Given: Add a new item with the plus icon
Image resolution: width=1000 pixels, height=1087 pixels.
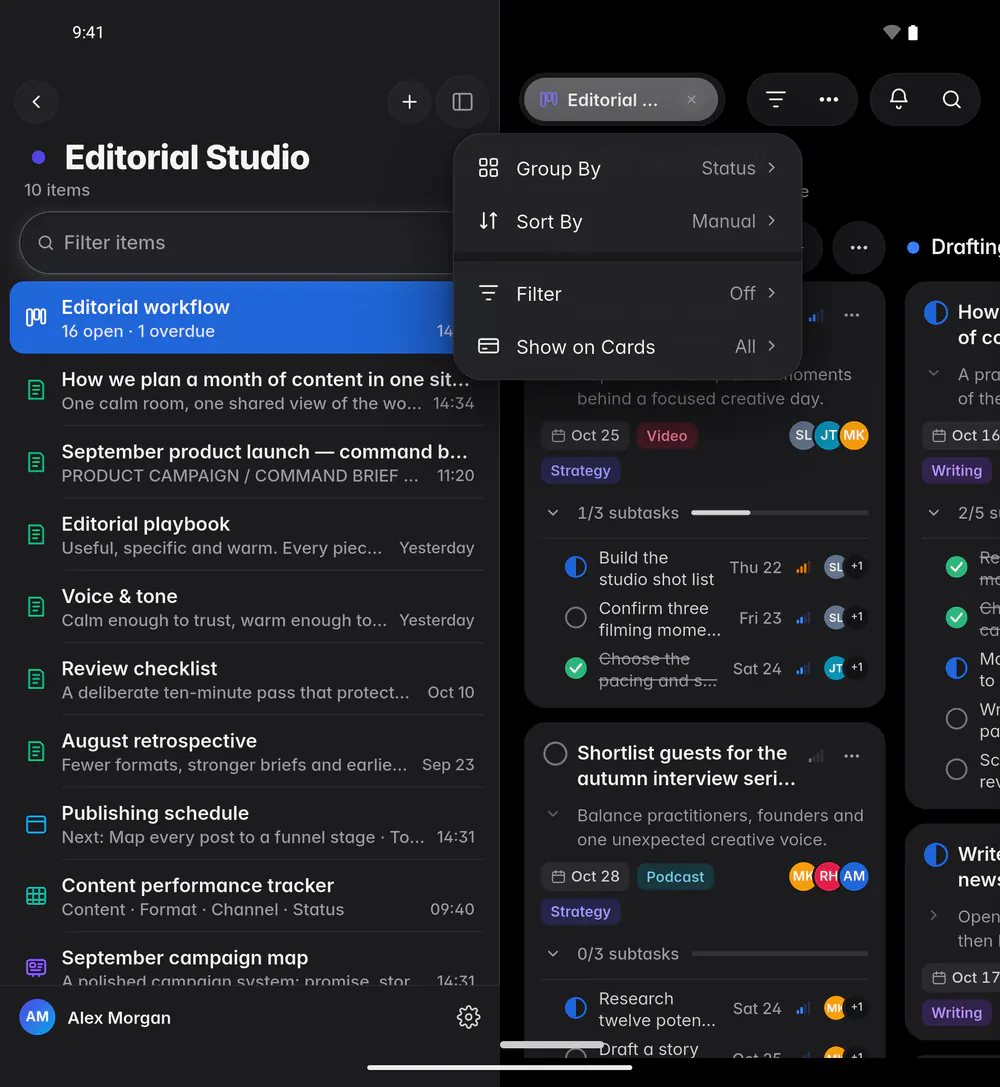Looking at the screenshot, I should (x=410, y=102).
